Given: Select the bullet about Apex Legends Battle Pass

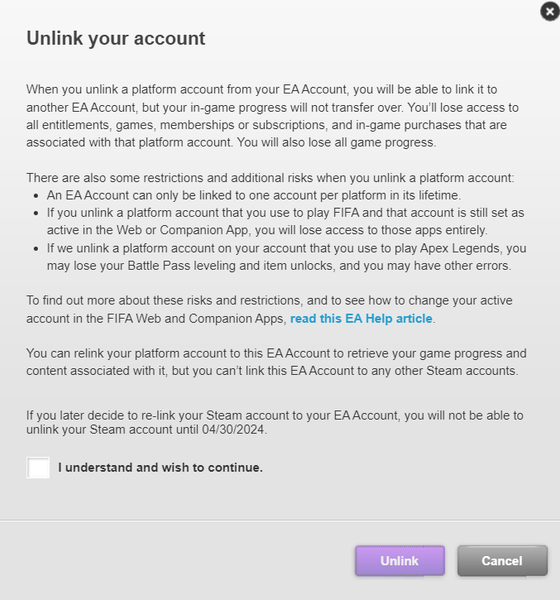Looking at the screenshot, I should [286, 257].
